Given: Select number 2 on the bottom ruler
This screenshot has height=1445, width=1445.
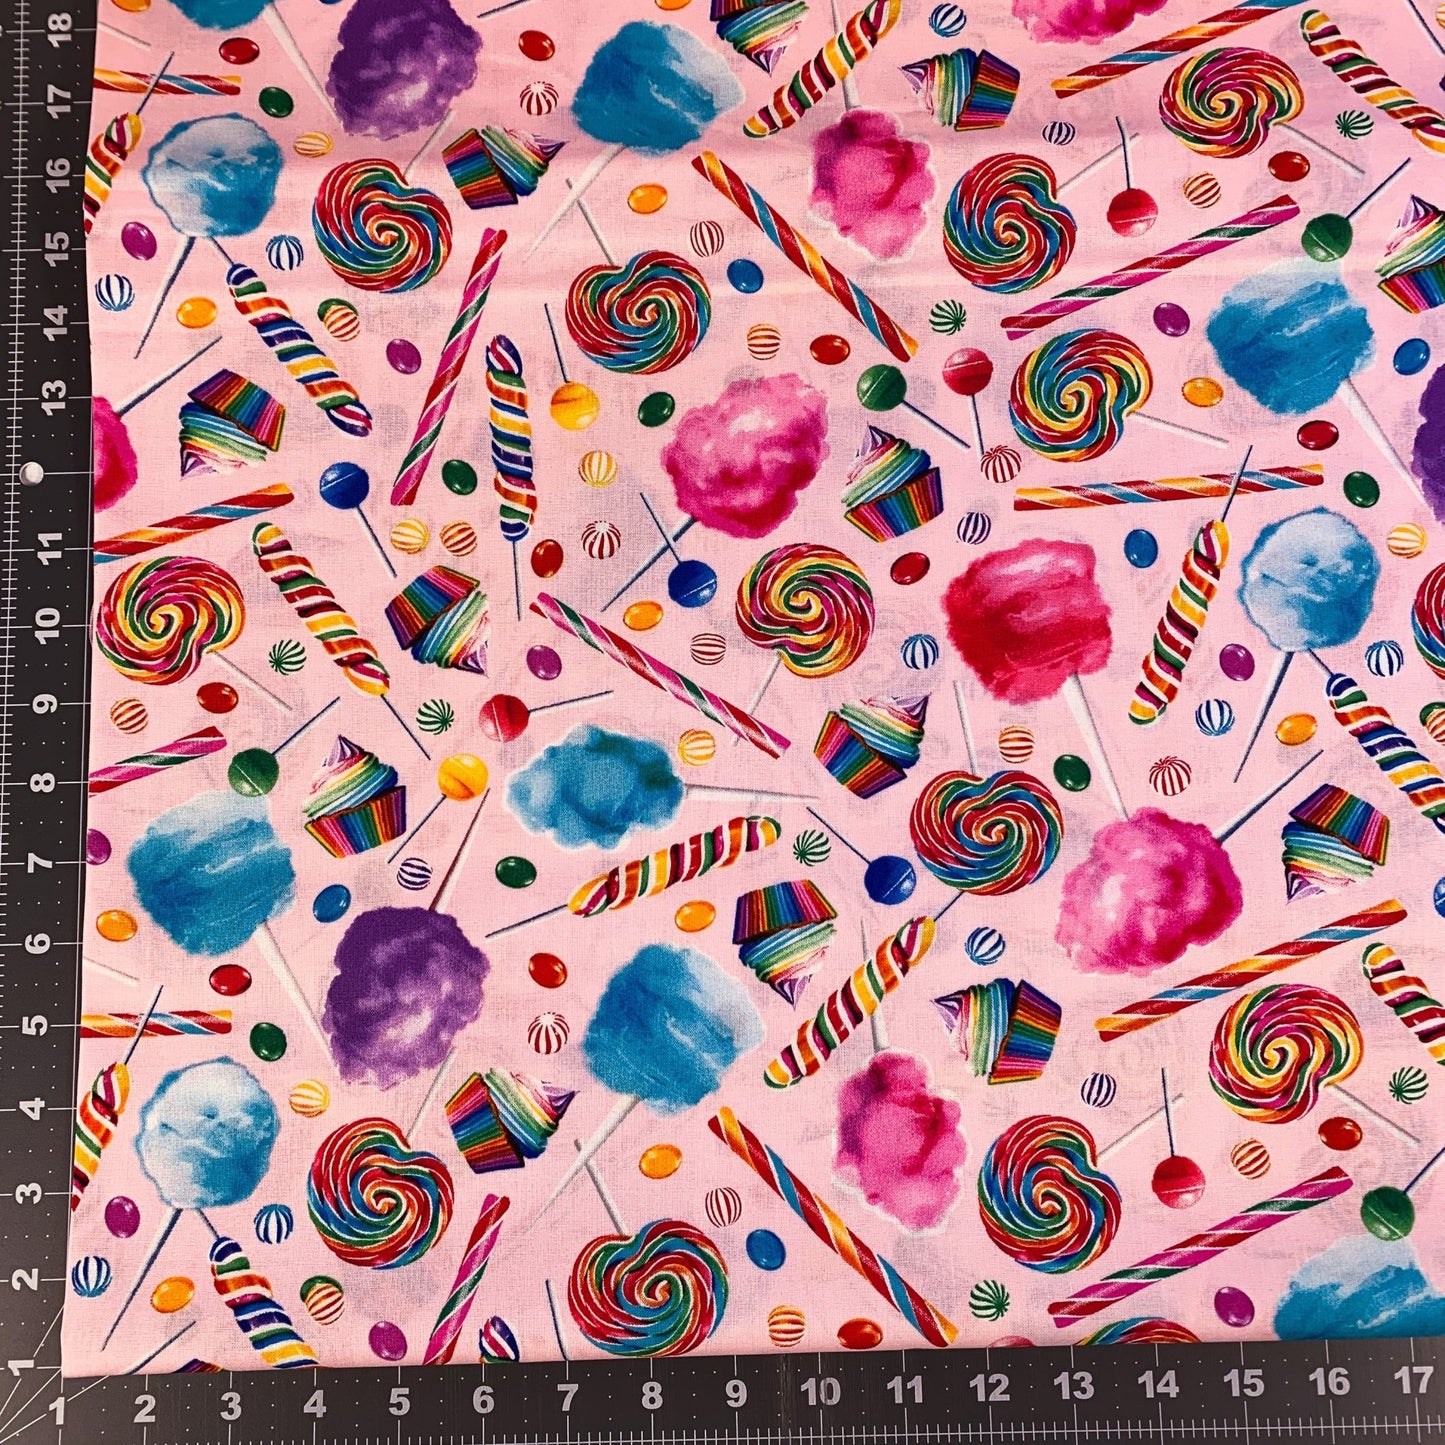Looking at the screenshot, I should (x=147, y=1407).
